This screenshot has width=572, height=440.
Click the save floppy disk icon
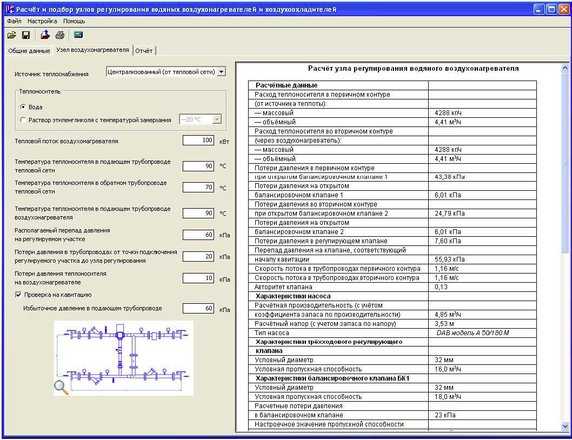[x=26, y=35]
